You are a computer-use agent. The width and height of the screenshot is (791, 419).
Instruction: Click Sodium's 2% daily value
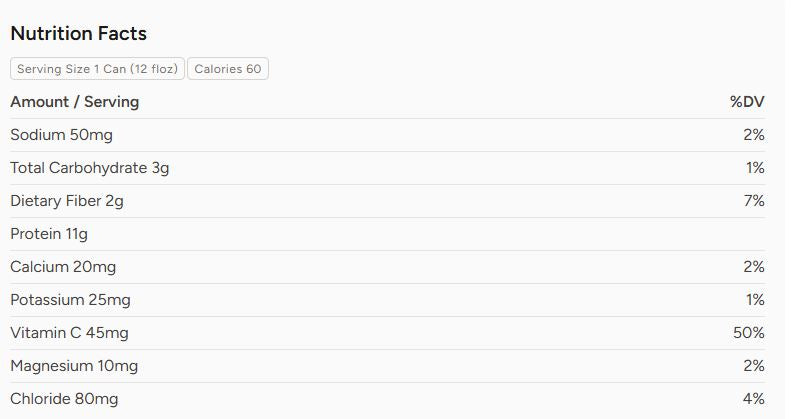[753, 135]
